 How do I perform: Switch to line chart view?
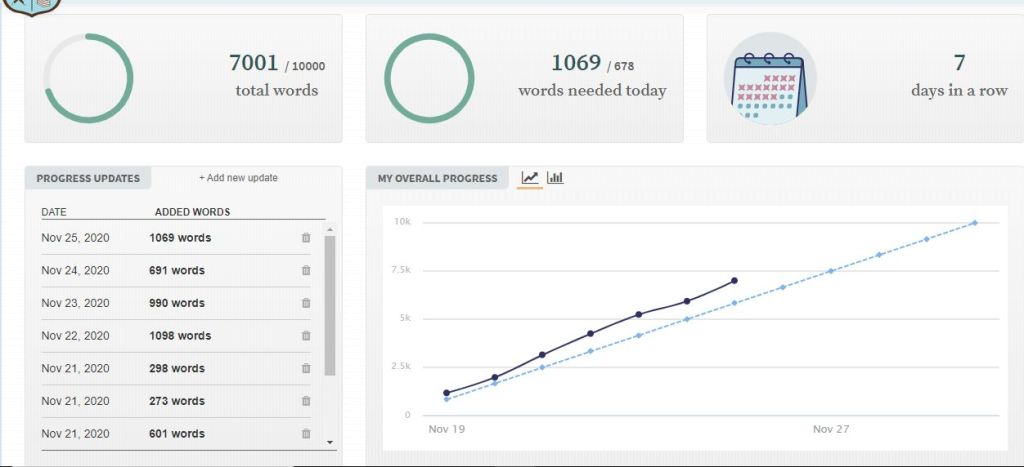point(530,178)
